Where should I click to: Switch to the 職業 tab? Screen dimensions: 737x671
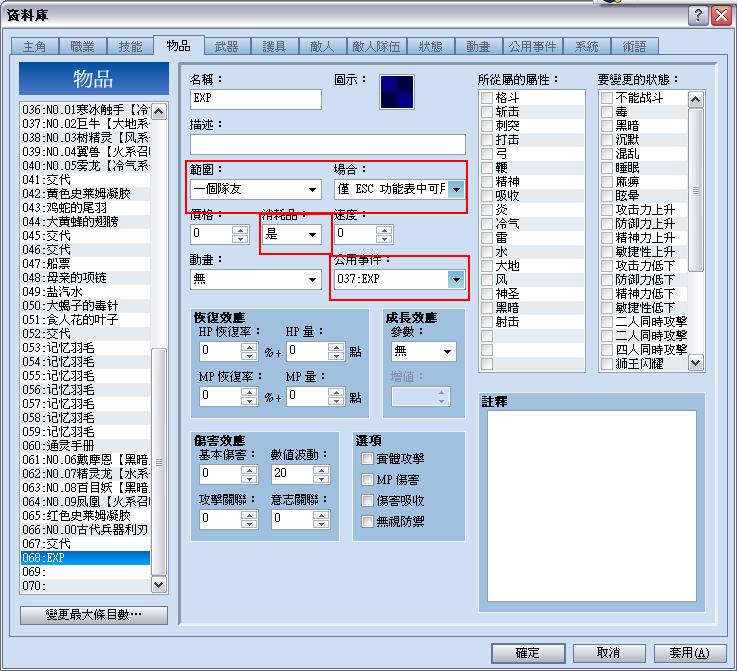(x=82, y=47)
